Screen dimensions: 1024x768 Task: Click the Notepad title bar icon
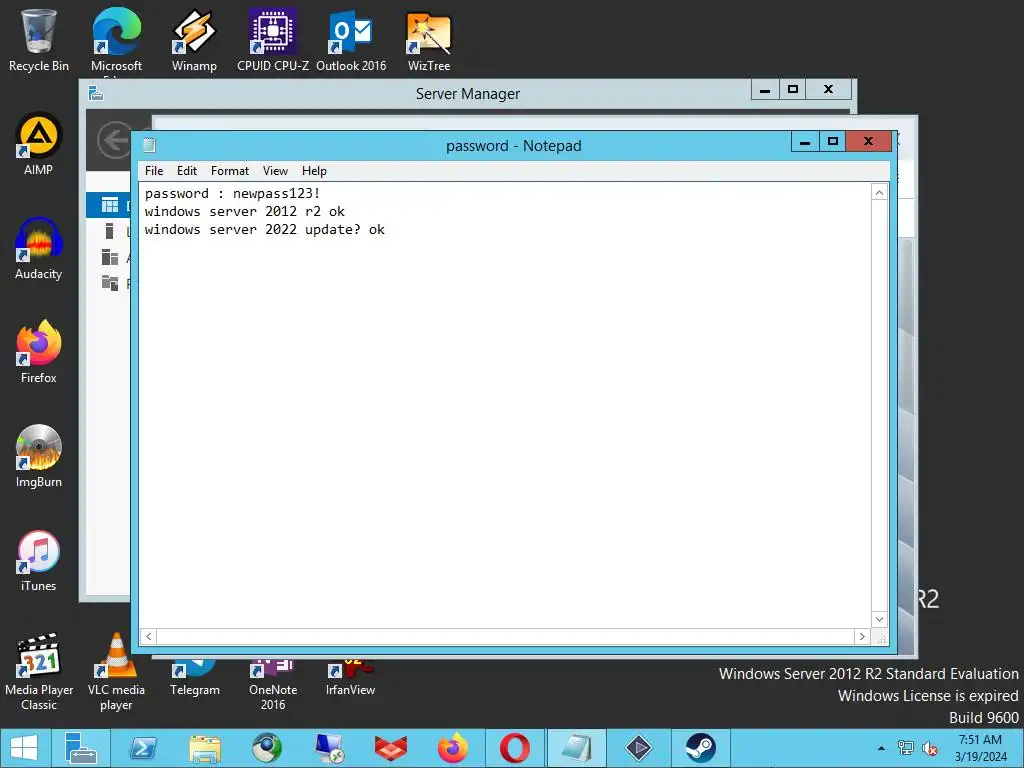pos(150,145)
